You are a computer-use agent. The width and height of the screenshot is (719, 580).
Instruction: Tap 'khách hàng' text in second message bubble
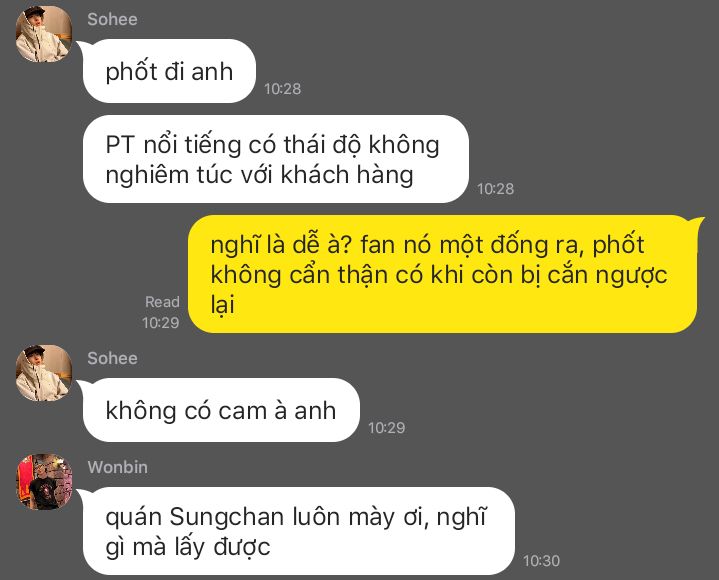point(347,175)
